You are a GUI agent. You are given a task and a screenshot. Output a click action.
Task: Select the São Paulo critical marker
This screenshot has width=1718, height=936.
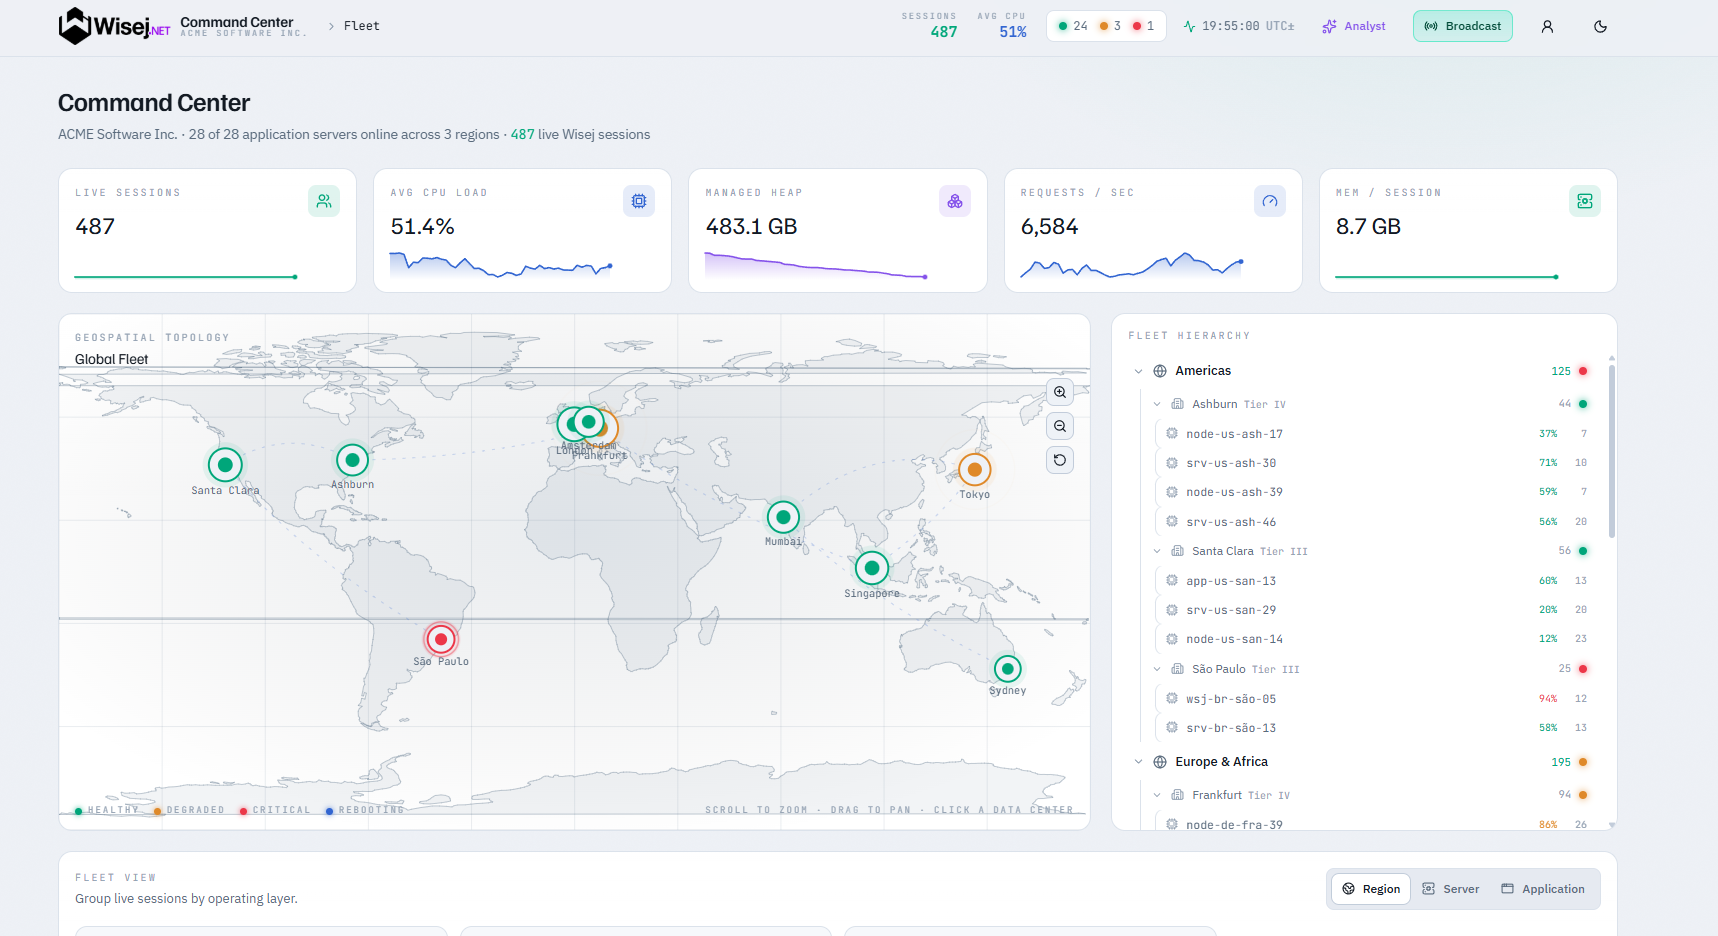pyautogui.click(x=441, y=639)
